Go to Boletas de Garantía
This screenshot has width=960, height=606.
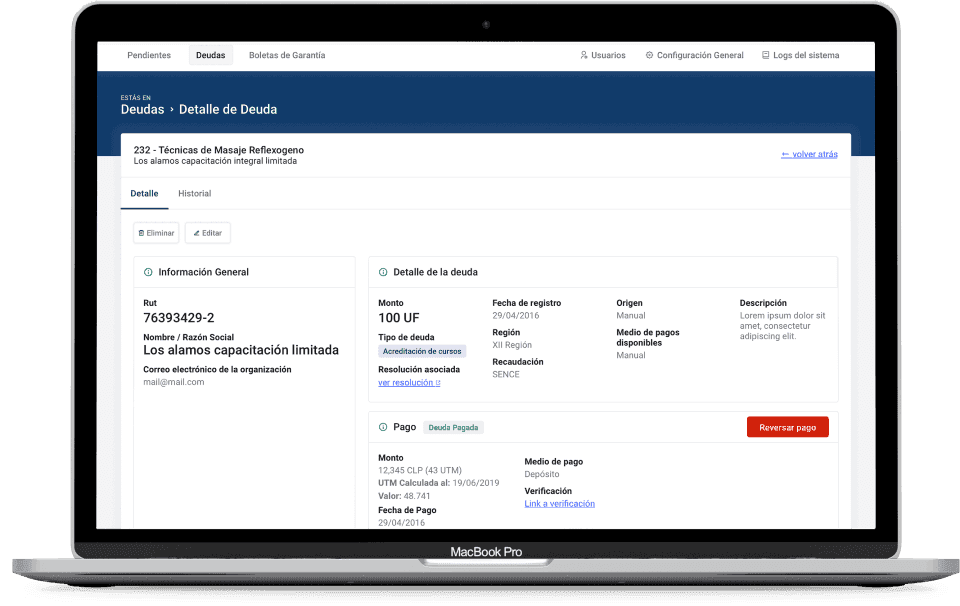[x=287, y=56]
